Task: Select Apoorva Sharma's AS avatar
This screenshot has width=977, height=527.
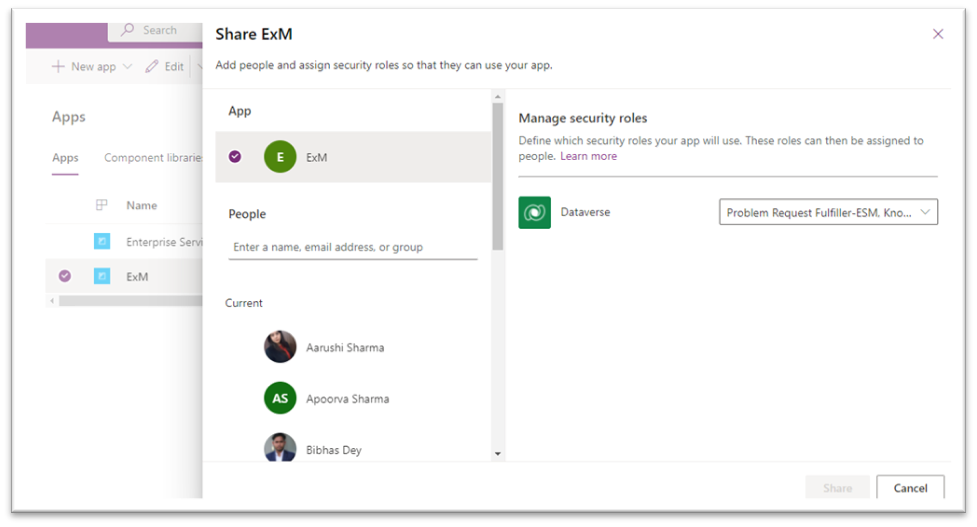Action: tap(280, 398)
